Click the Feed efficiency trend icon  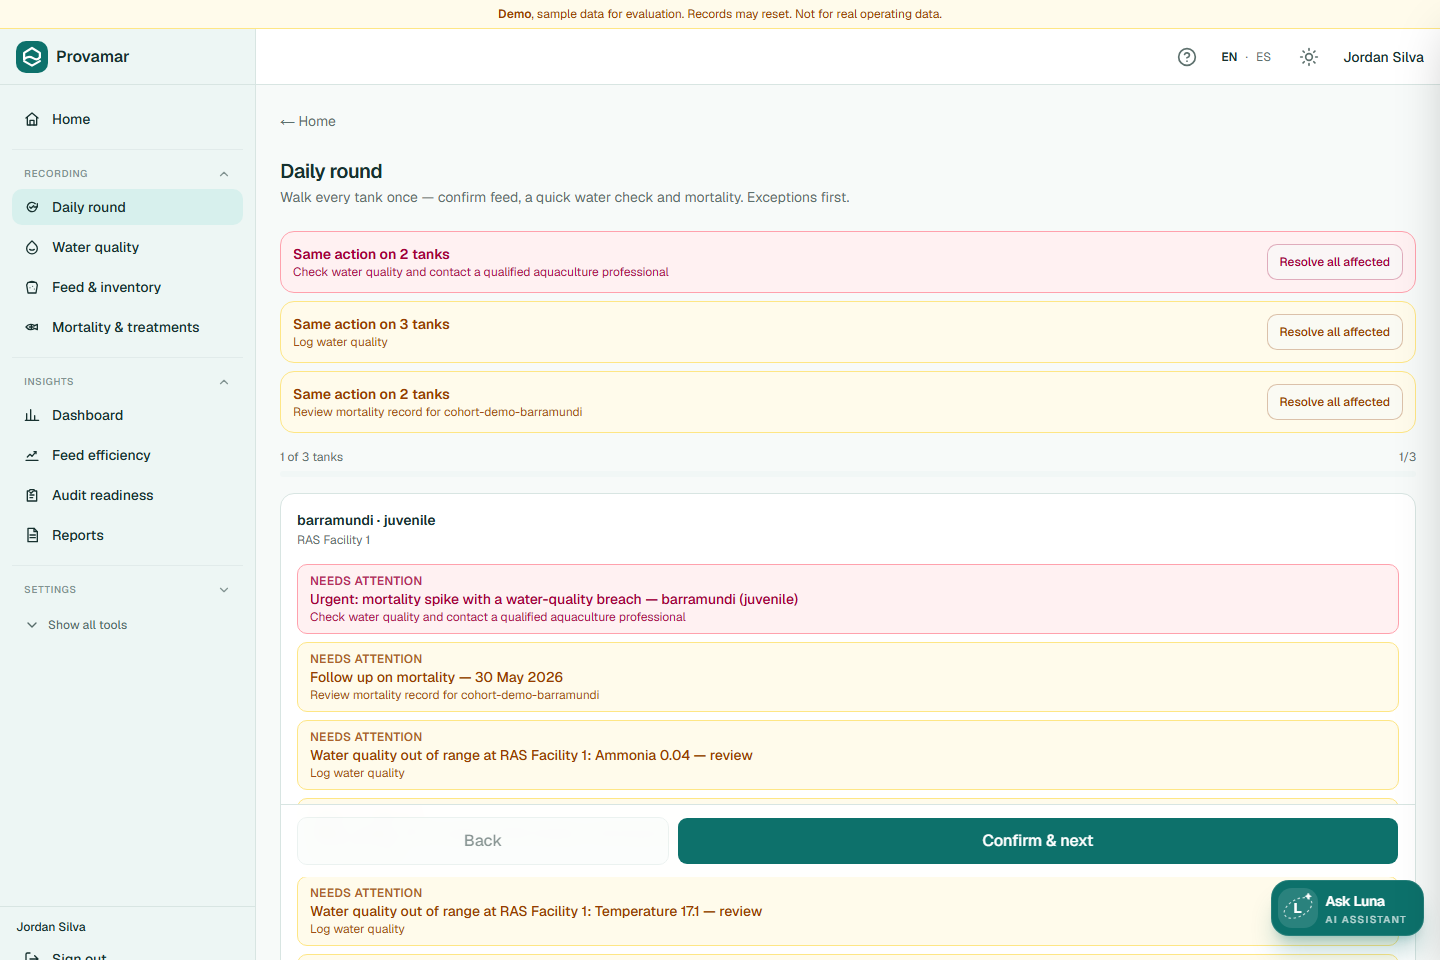(x=32, y=455)
